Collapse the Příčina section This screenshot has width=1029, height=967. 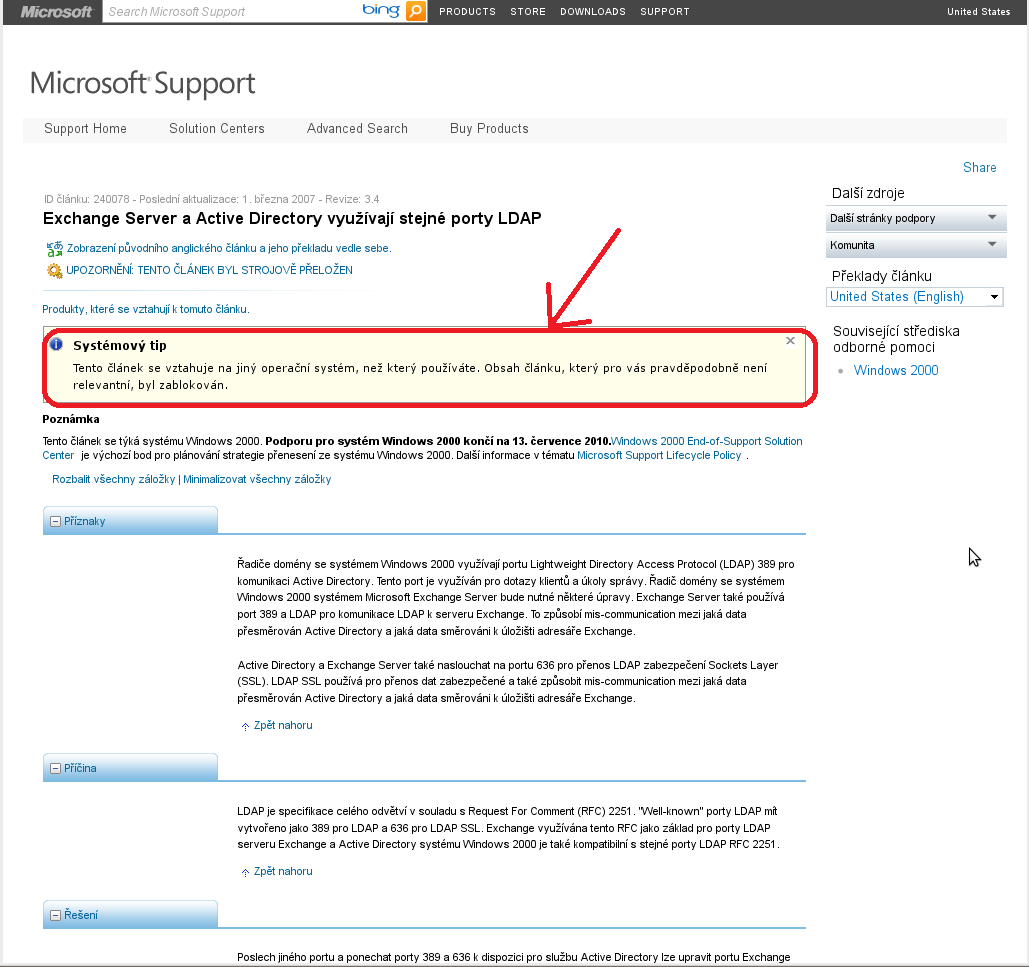(56, 769)
